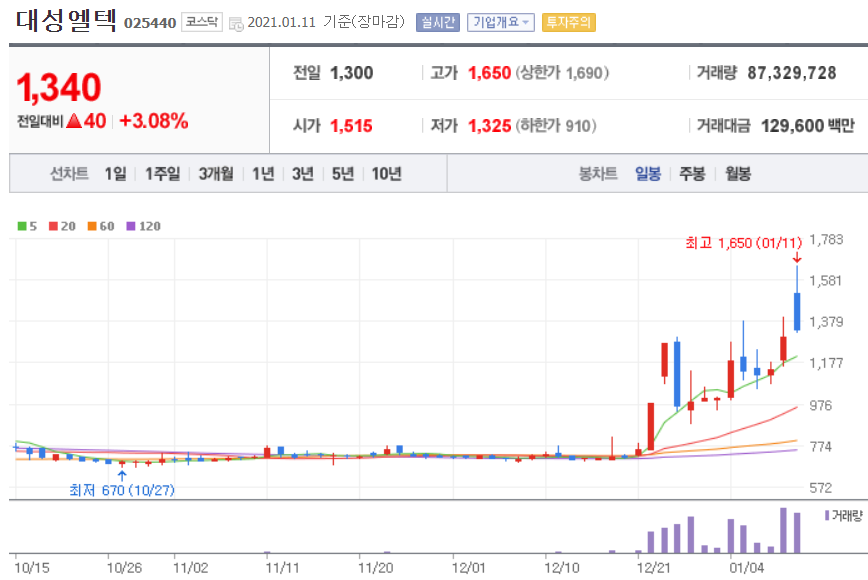
Task: Click the 대성엘텍 stock name title
Action: tap(66, 21)
